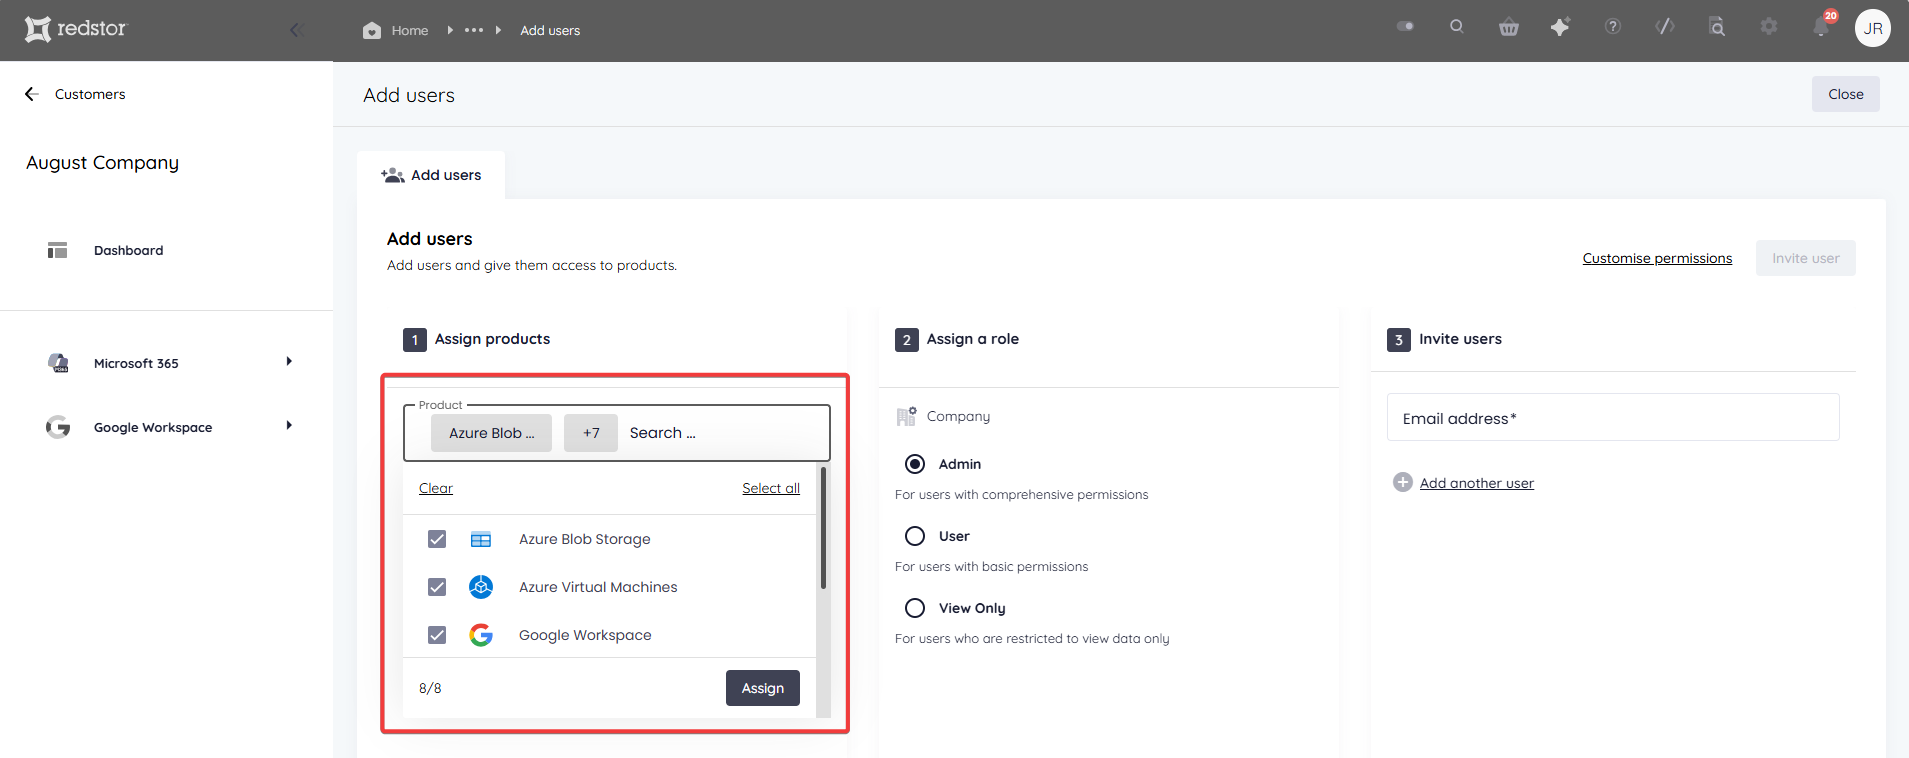Click the Home breadcrumb link
1909x758 pixels.
point(410,31)
